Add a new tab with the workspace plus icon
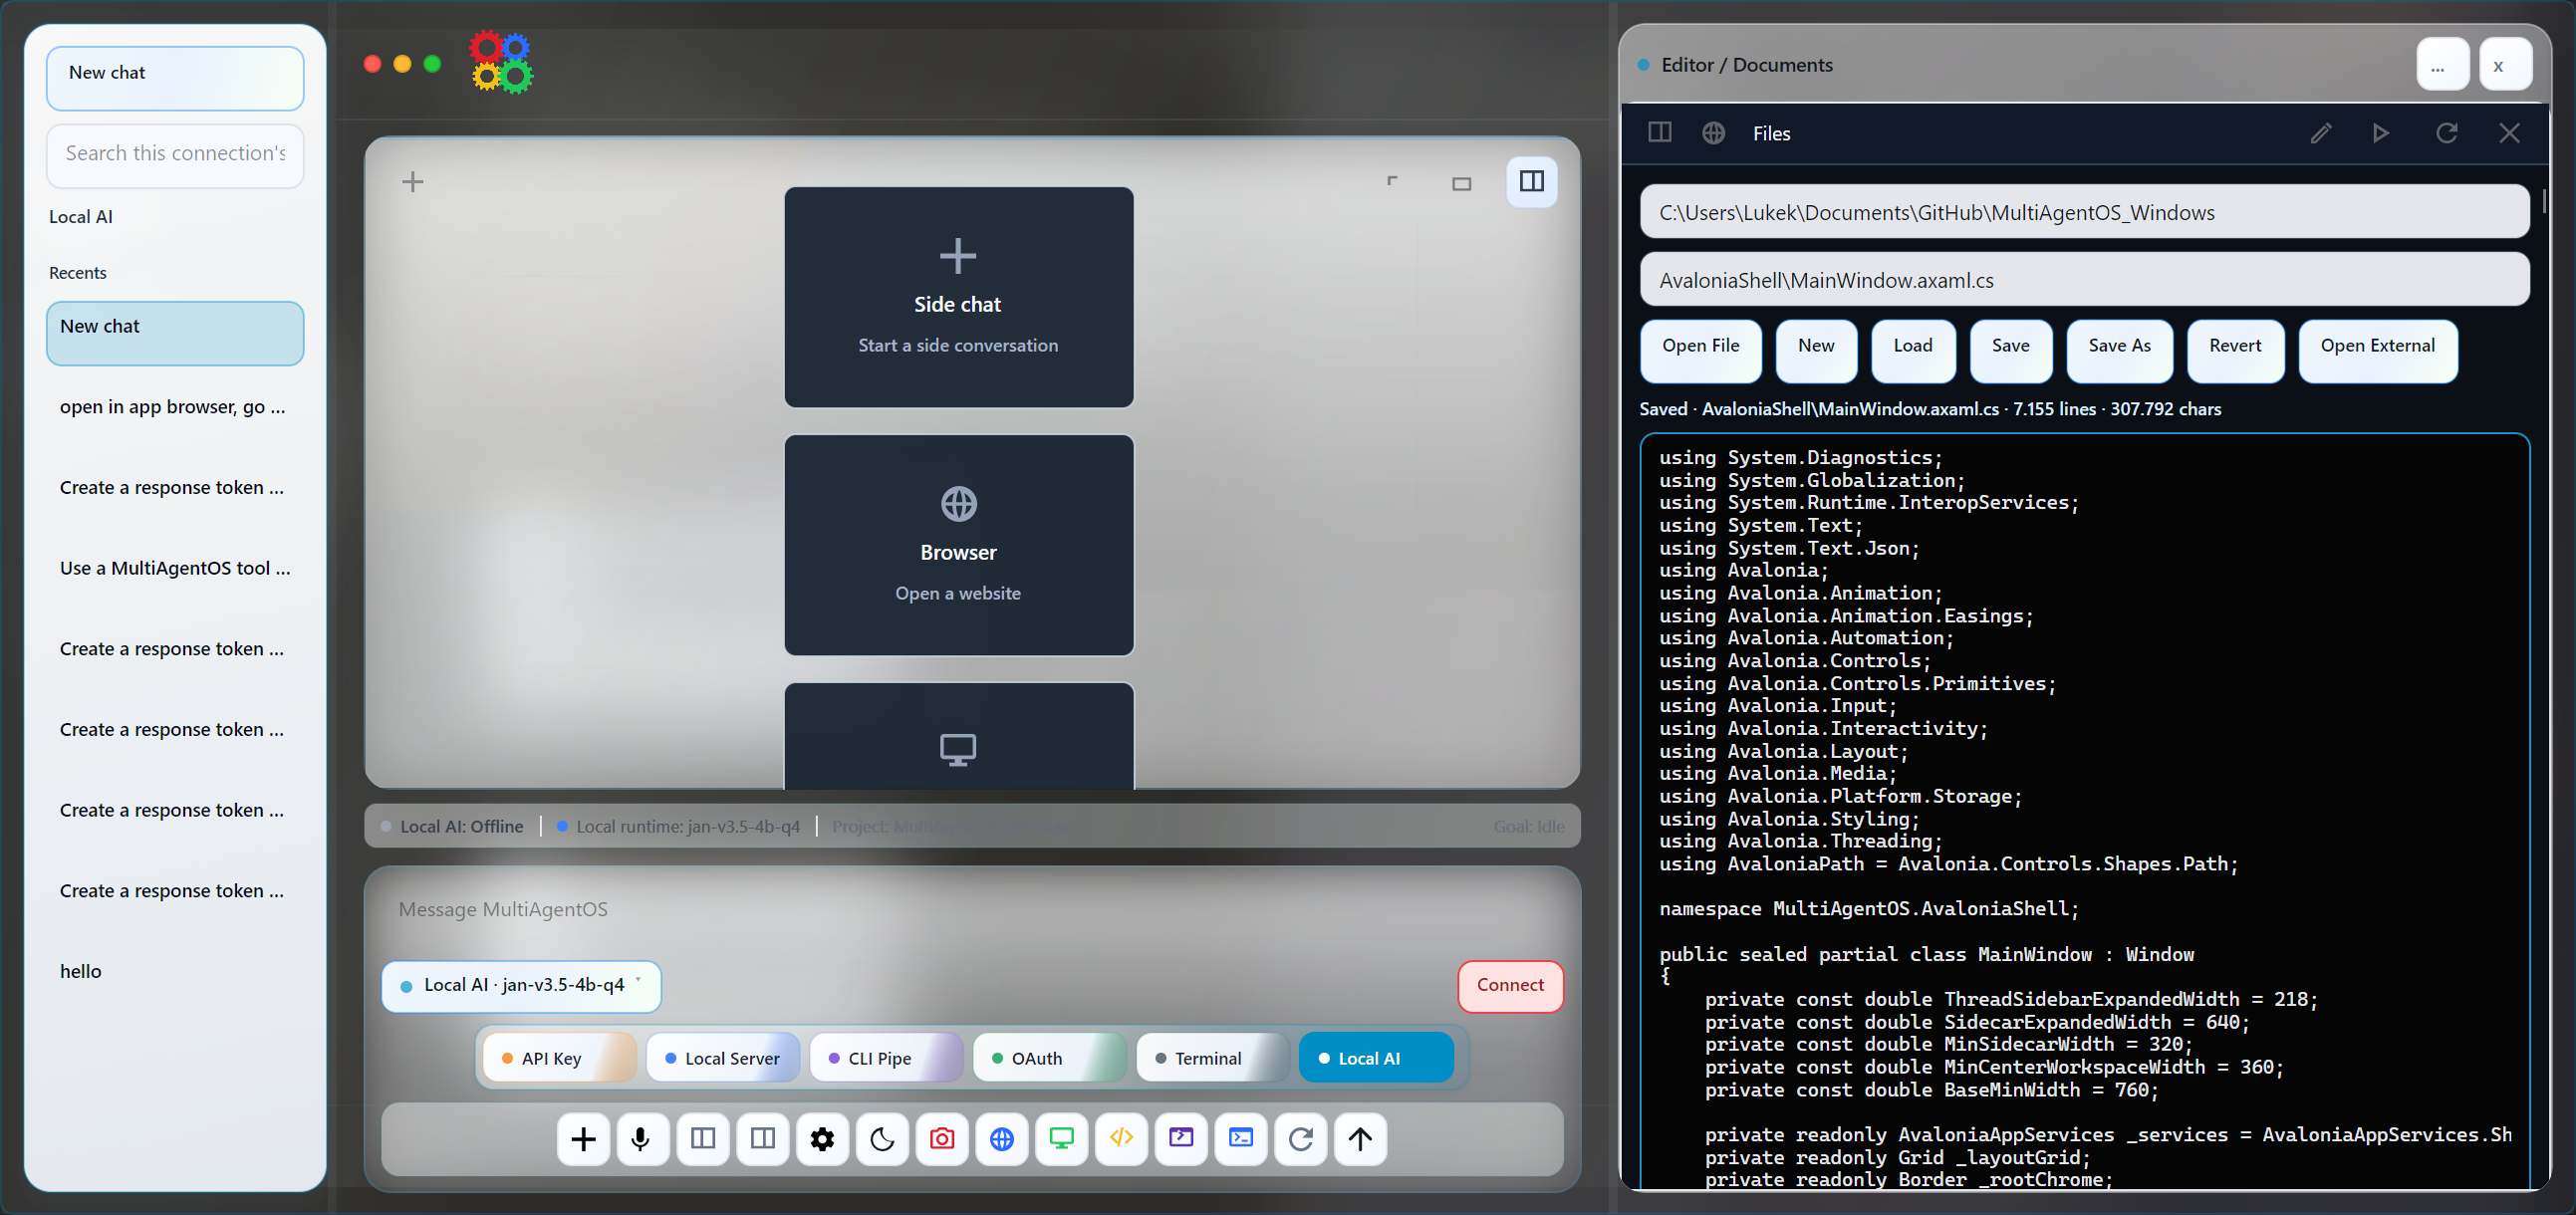Image resolution: width=2576 pixels, height=1215 pixels. tap(413, 181)
